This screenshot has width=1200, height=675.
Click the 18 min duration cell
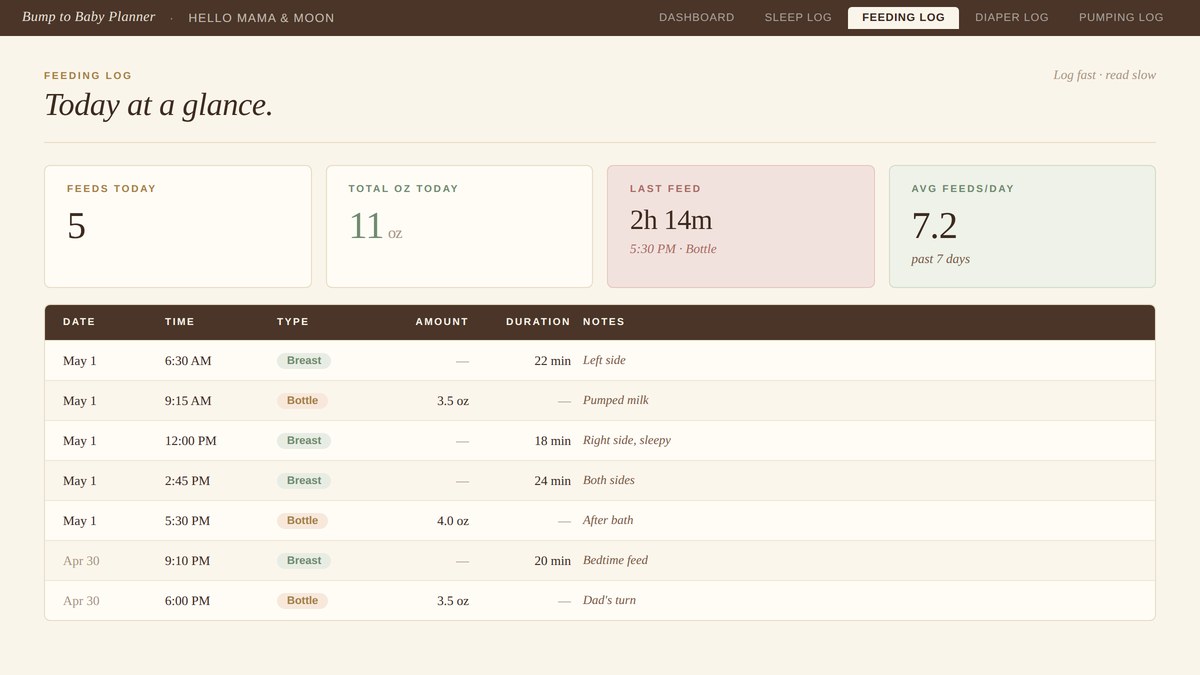pos(552,441)
